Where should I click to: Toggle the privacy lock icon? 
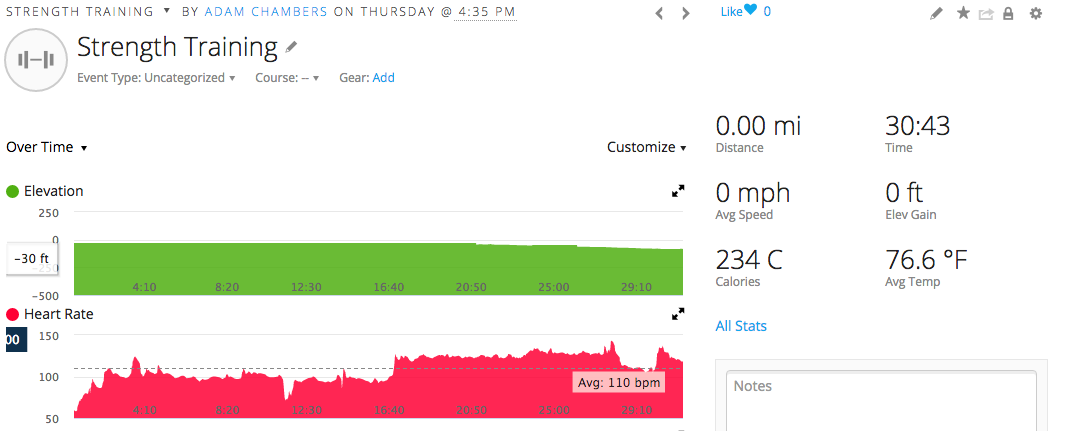[x=1008, y=13]
